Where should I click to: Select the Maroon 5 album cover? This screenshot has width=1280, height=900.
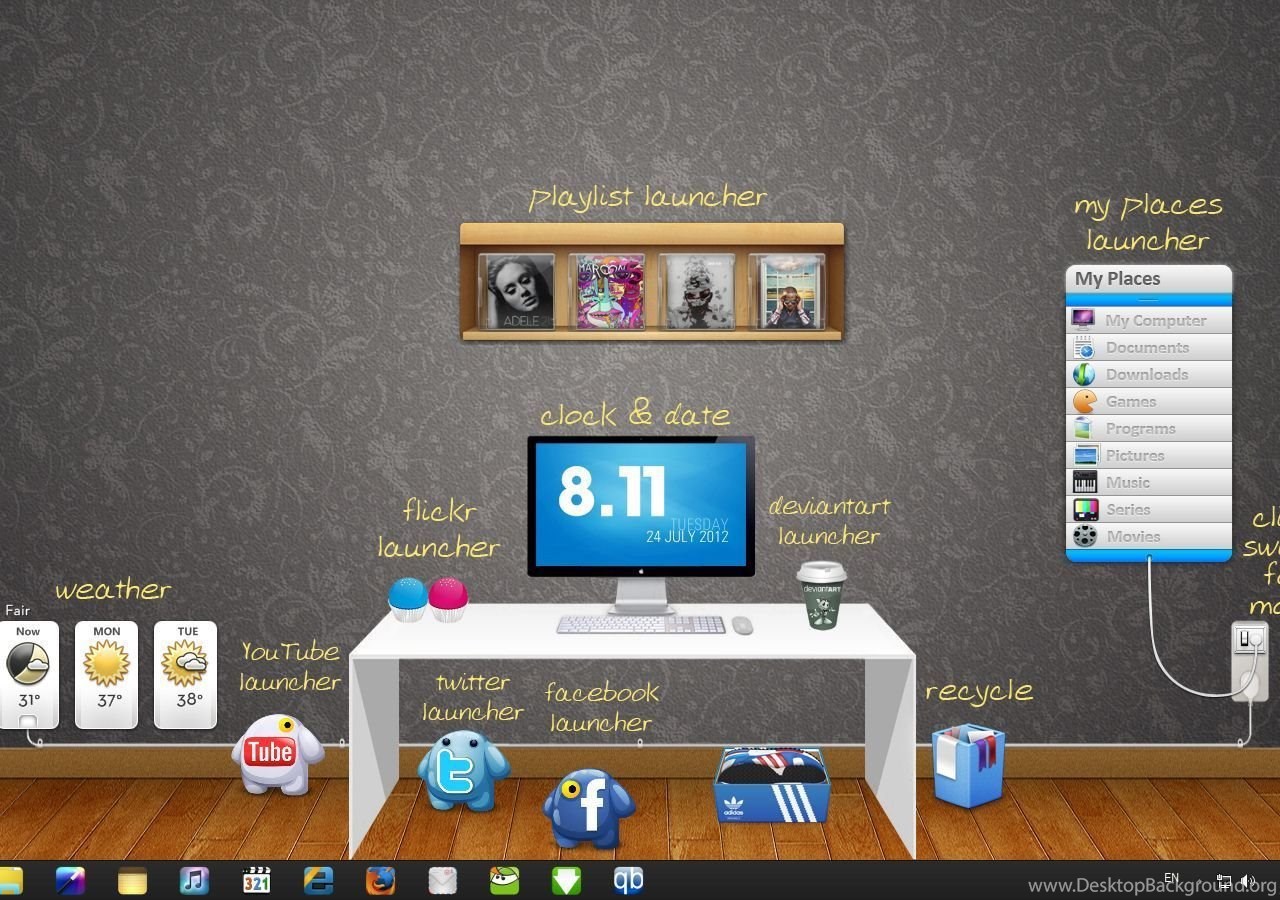606,291
